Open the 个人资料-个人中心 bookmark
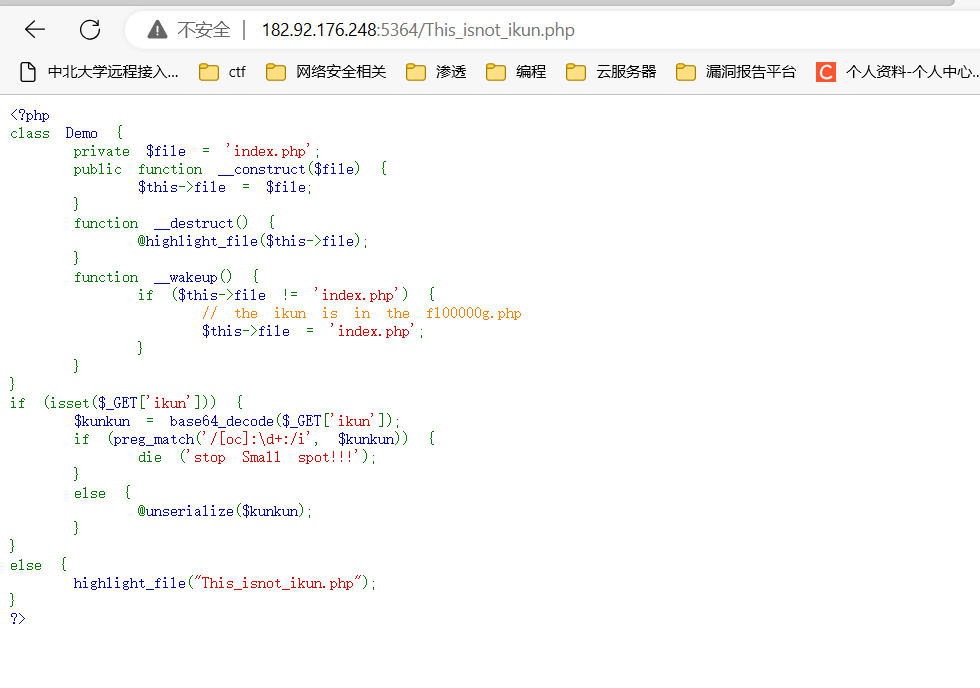 (897, 72)
